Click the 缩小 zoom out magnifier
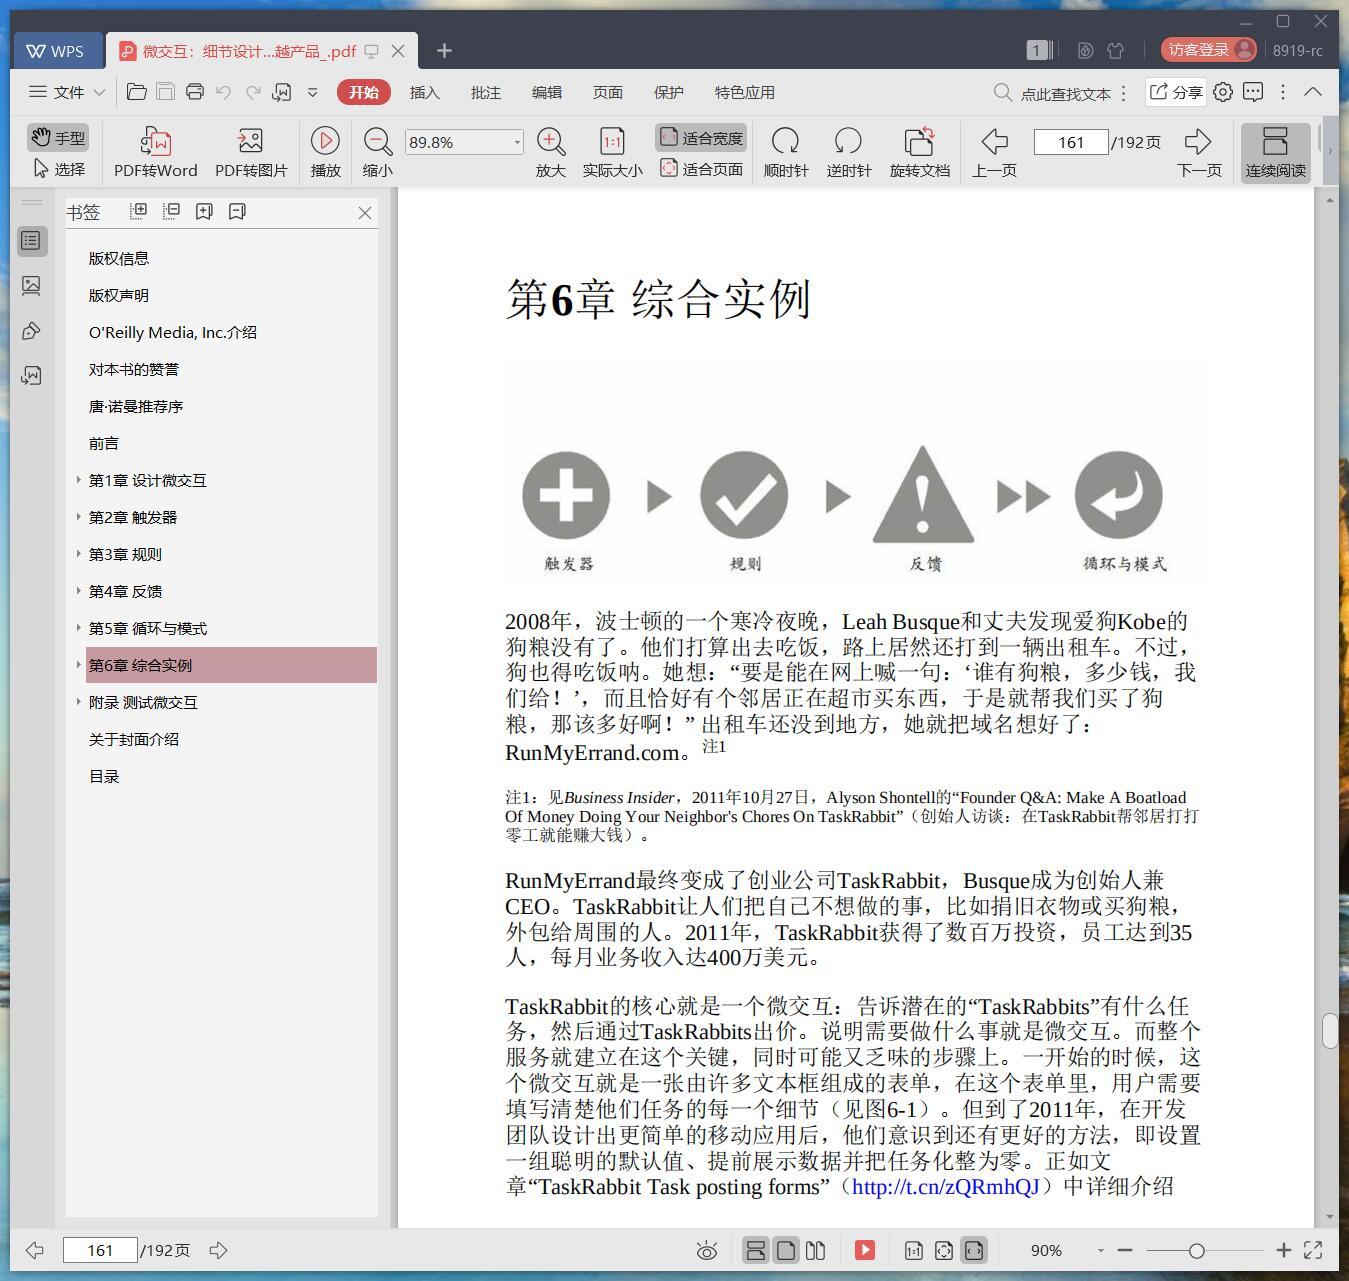 click(x=377, y=141)
